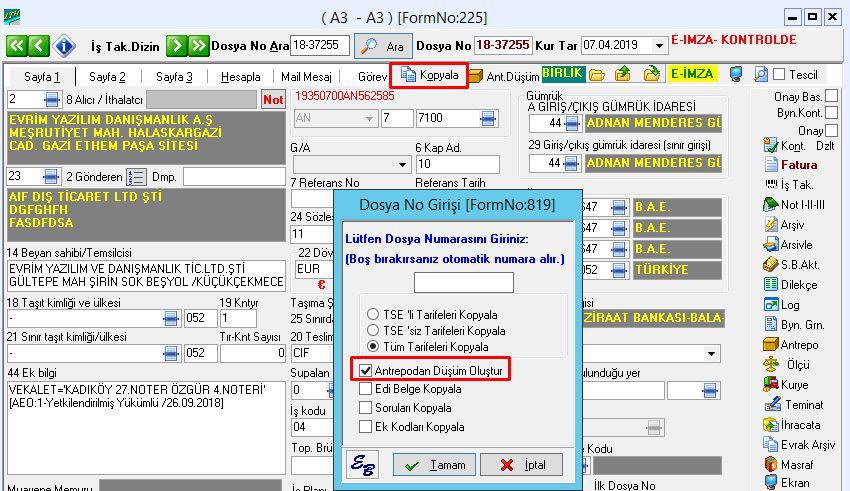850x491 pixels.
Task: Open Fatura from the right sidebar
Action: [789, 165]
